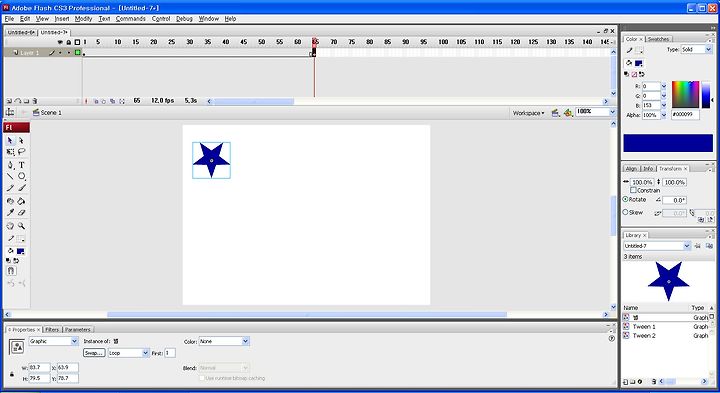This screenshot has height=393, width=720.
Task: Toggle Onion Skin button
Action: tap(96, 101)
